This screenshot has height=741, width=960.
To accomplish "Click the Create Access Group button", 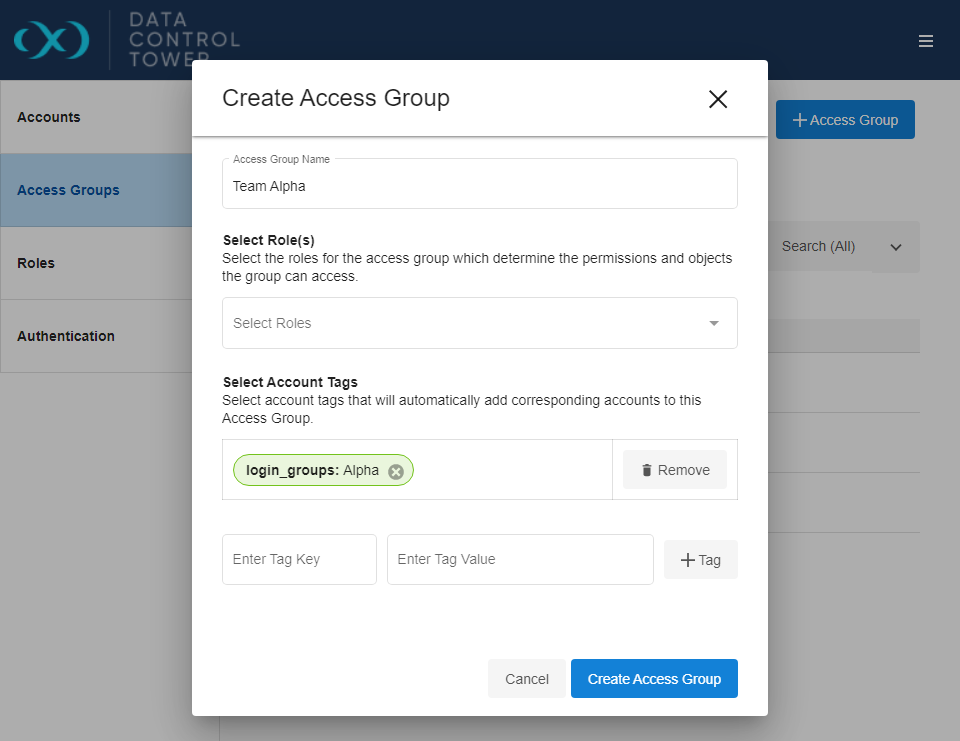I will coord(654,679).
